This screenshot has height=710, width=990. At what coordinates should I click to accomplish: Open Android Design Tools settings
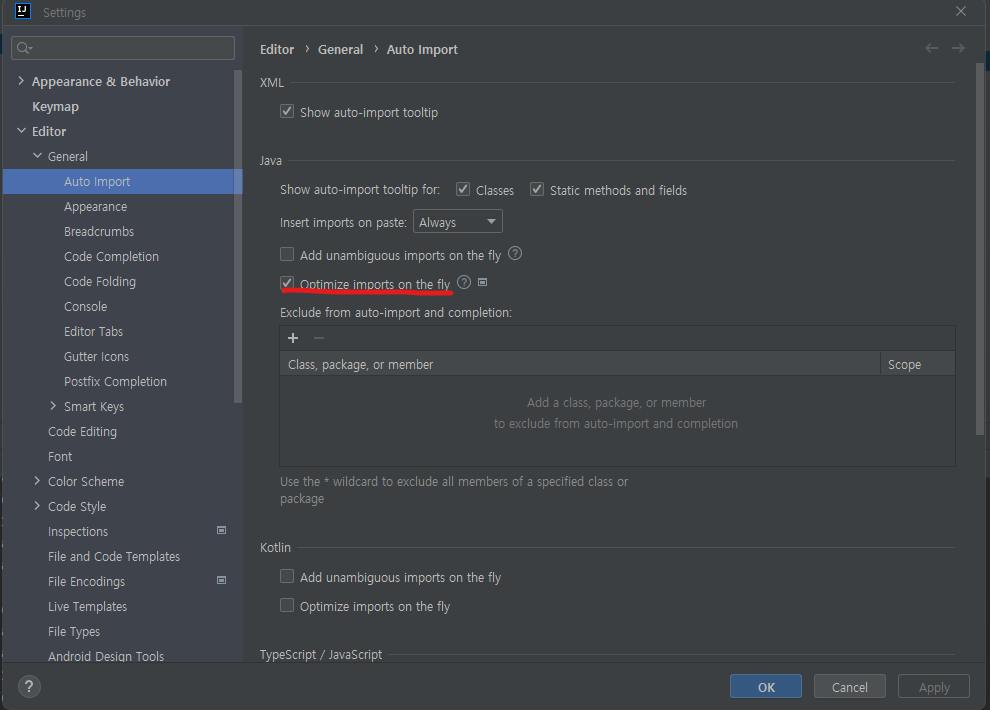(105, 656)
